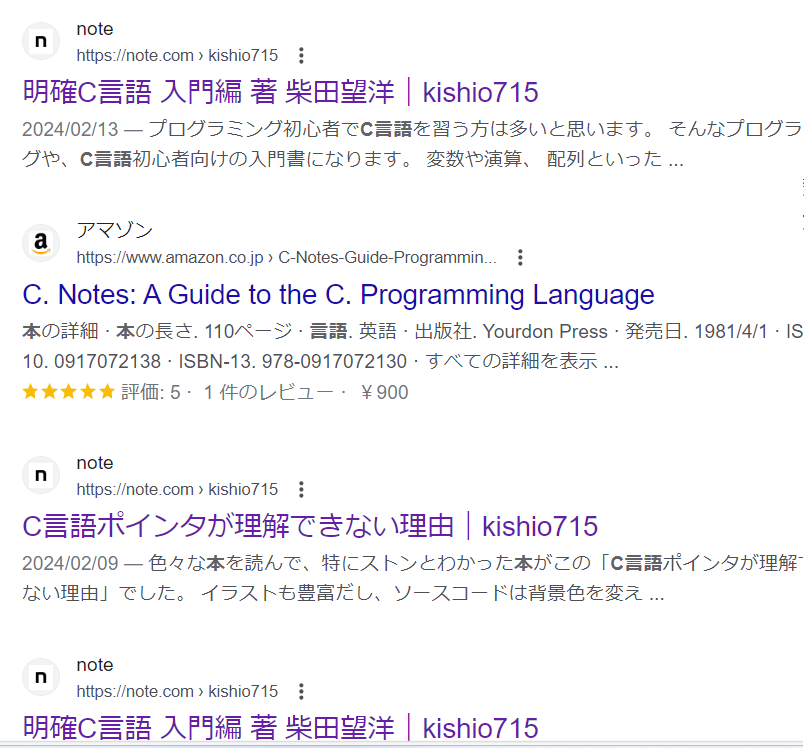This screenshot has width=804, height=748.
Task: Click the note favicon of the first result
Action: [41, 41]
